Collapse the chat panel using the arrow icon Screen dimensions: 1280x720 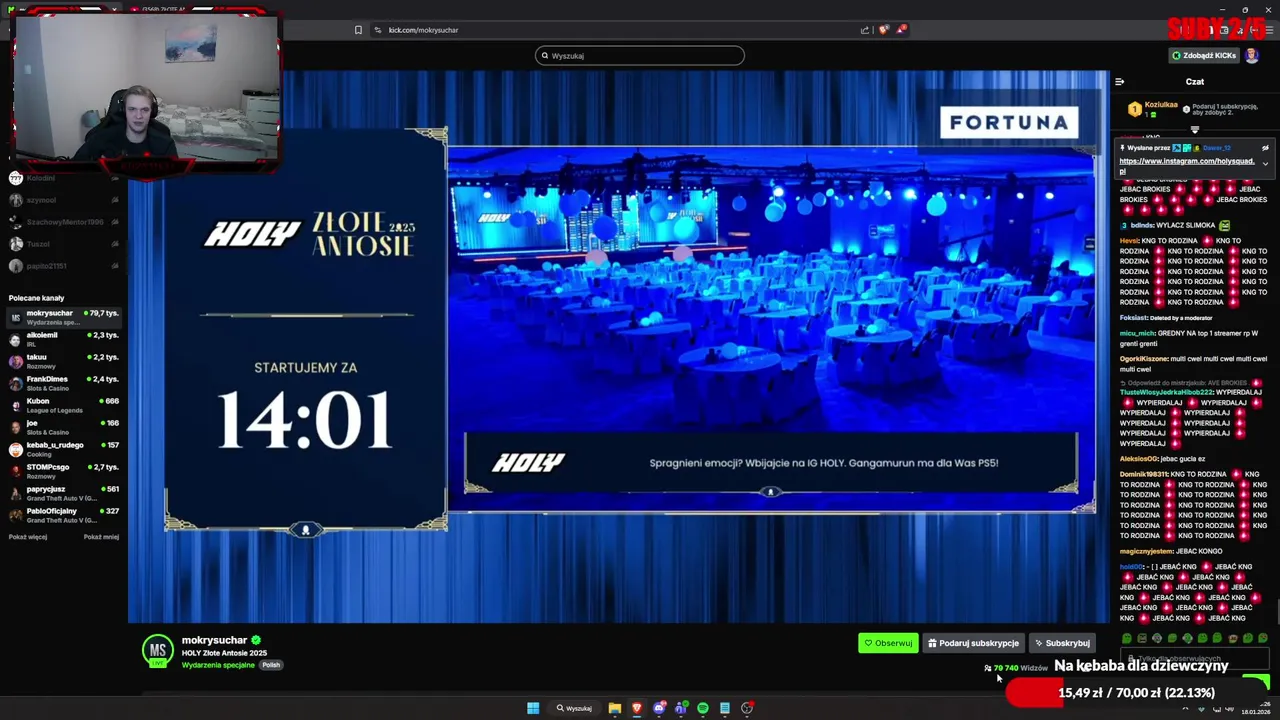1120,82
